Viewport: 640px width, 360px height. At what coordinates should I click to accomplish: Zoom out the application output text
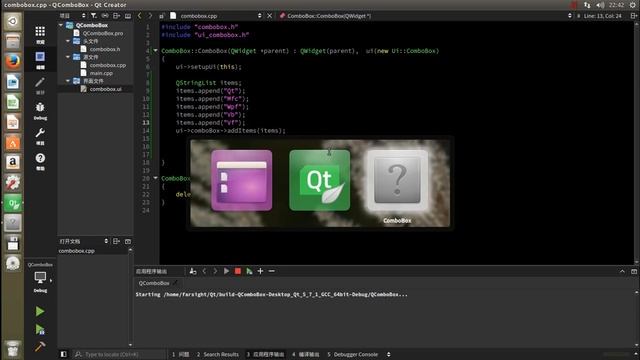click(x=271, y=271)
